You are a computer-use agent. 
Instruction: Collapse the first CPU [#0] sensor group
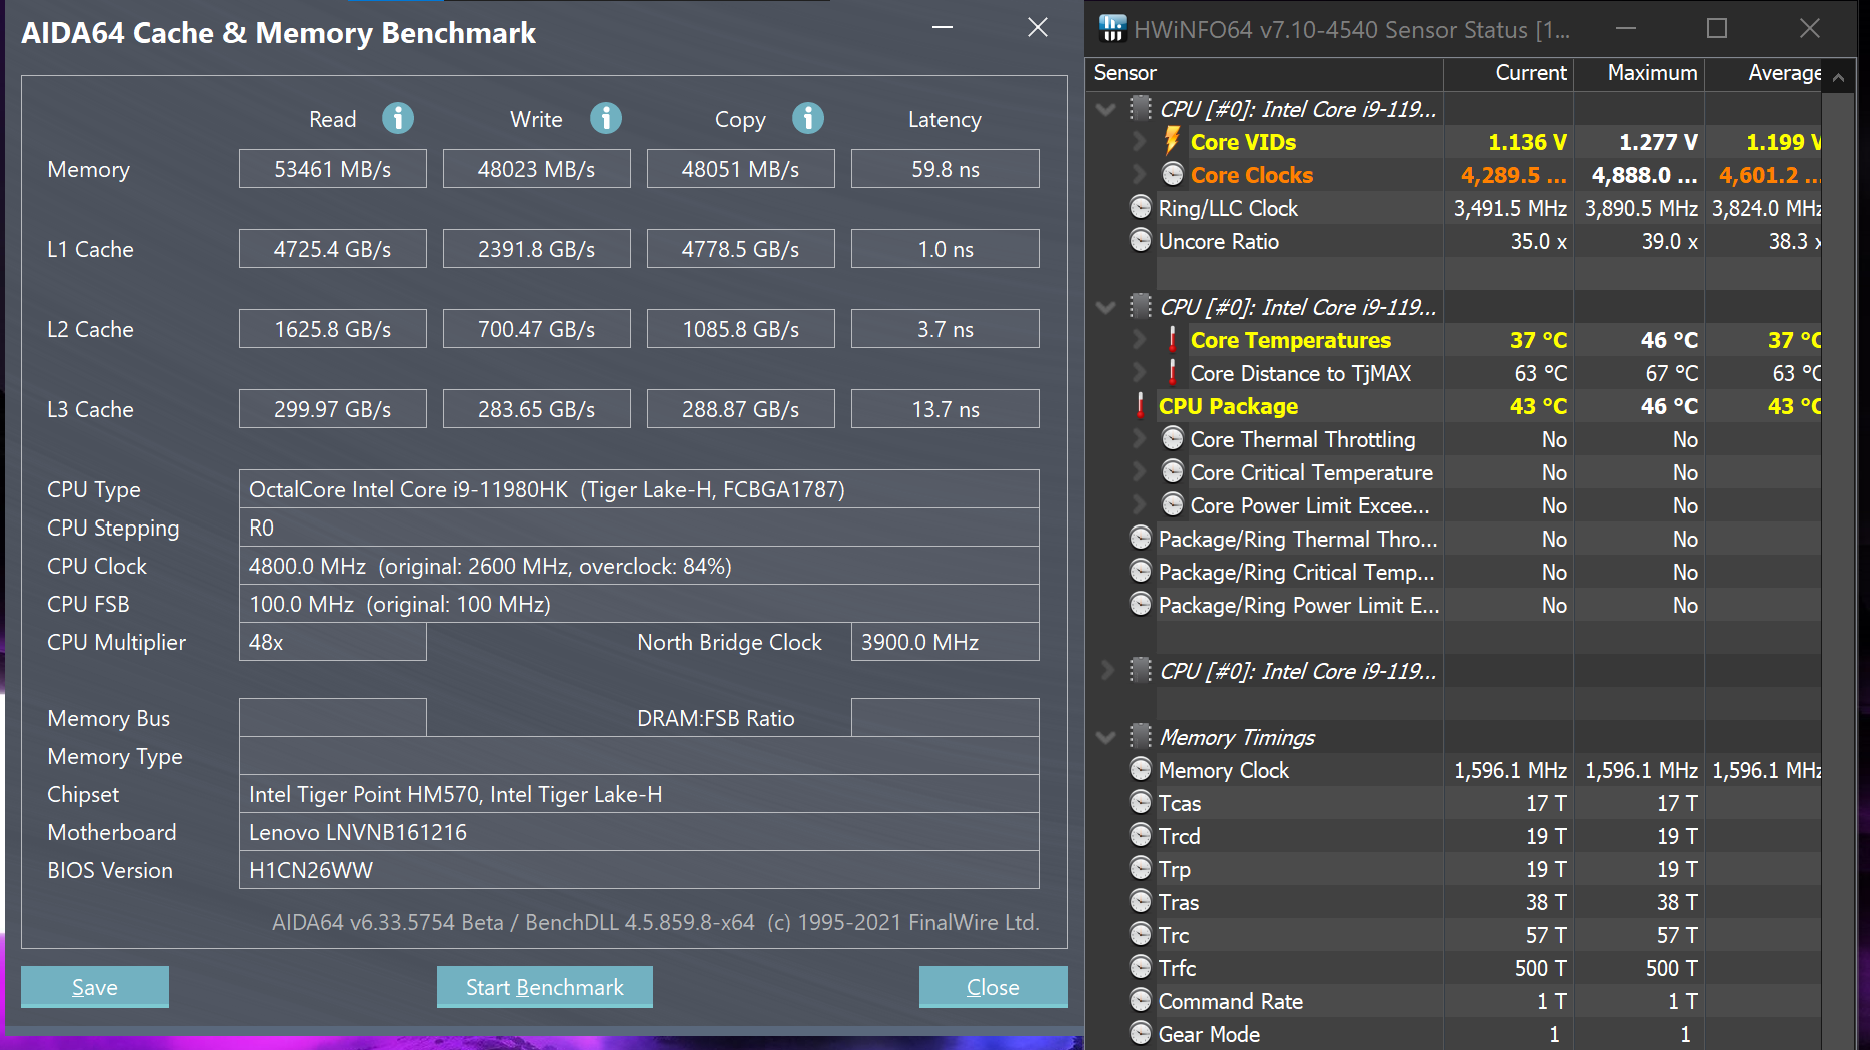1106,109
